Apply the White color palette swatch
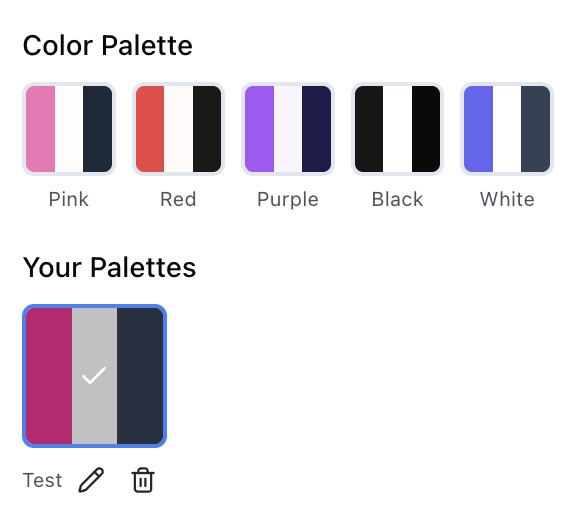Image resolution: width=578 pixels, height=522 pixels. coord(507,129)
